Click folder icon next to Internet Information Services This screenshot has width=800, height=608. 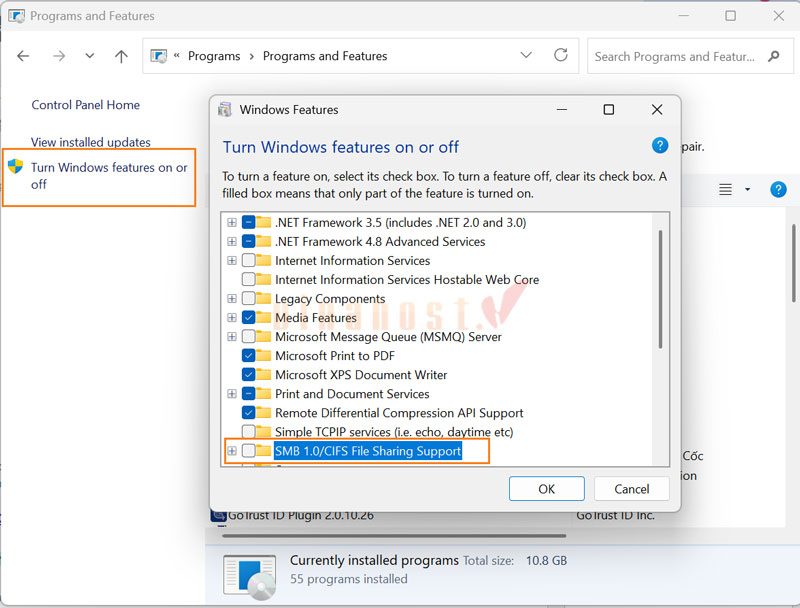coord(263,260)
